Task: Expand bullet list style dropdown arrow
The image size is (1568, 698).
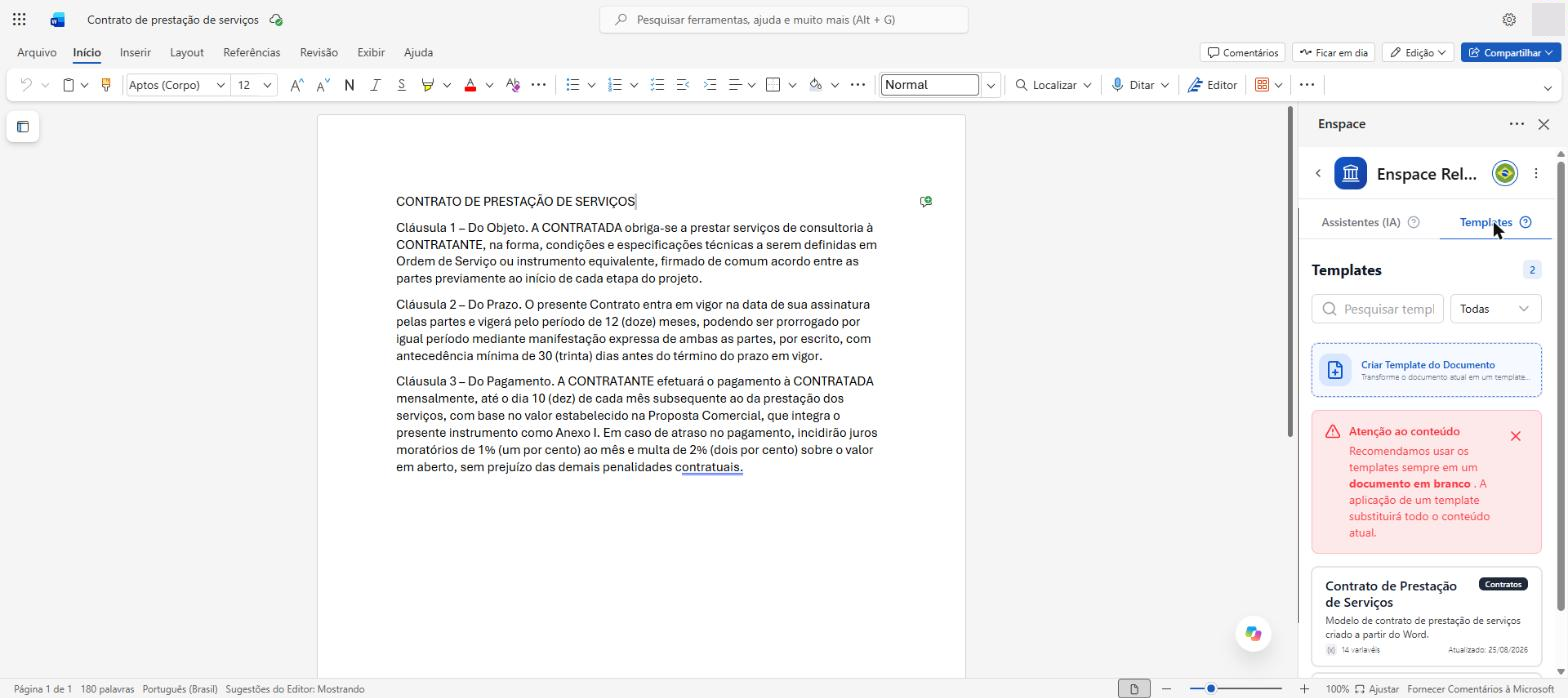Action: tap(591, 85)
